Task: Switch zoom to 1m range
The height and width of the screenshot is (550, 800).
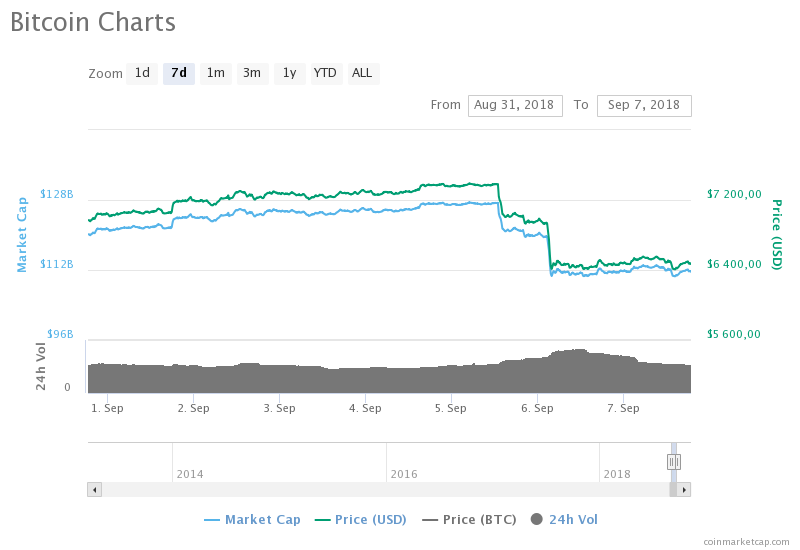Action: (x=215, y=73)
